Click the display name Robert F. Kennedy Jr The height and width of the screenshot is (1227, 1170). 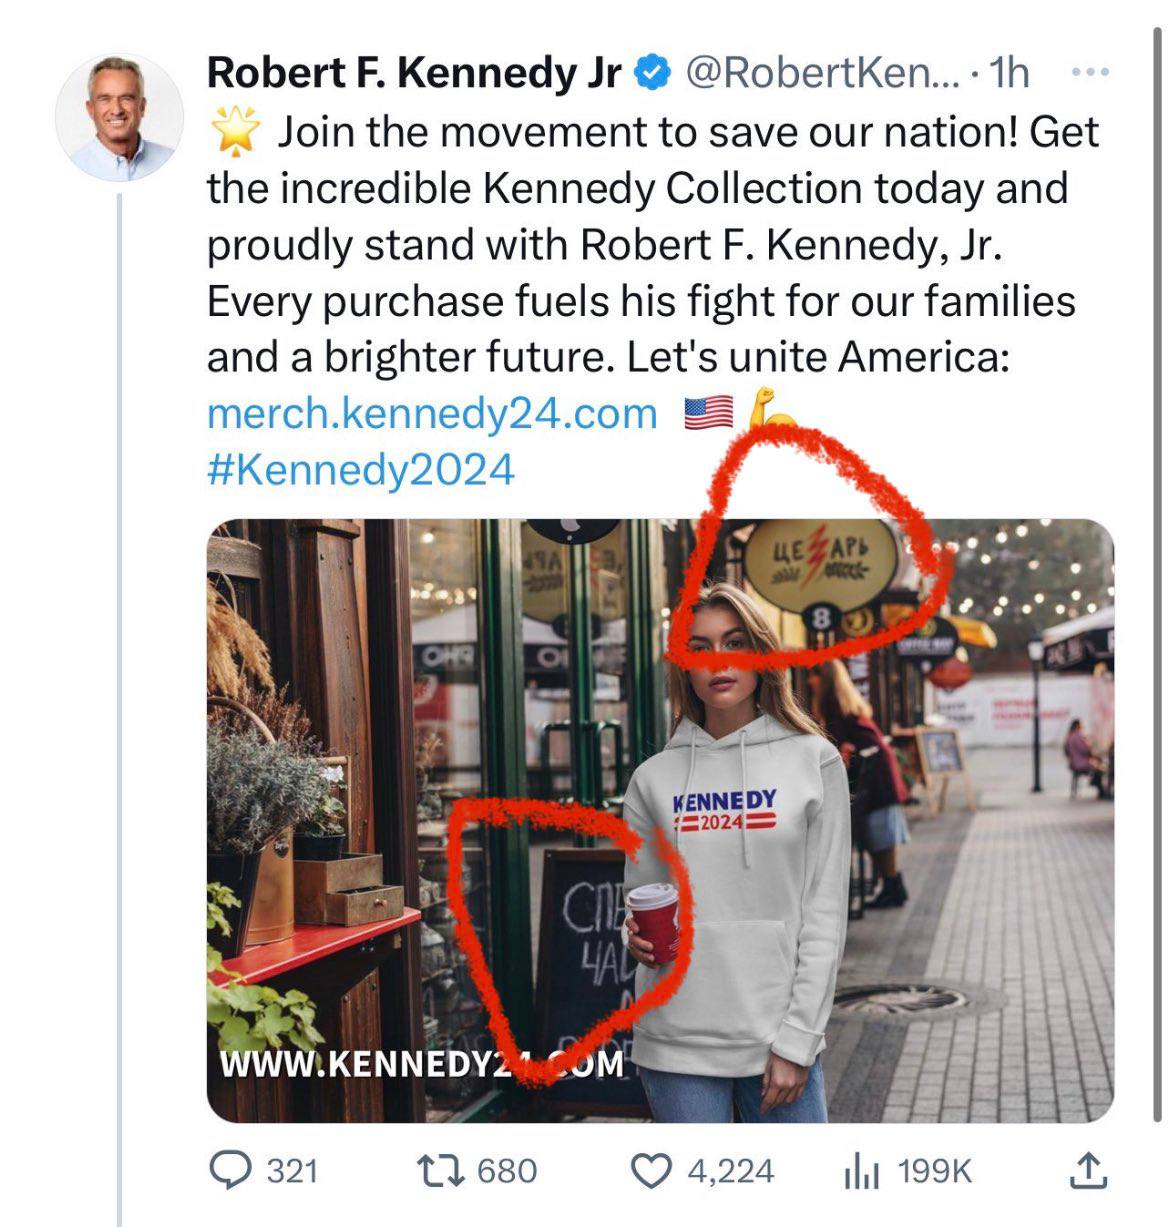point(413,73)
